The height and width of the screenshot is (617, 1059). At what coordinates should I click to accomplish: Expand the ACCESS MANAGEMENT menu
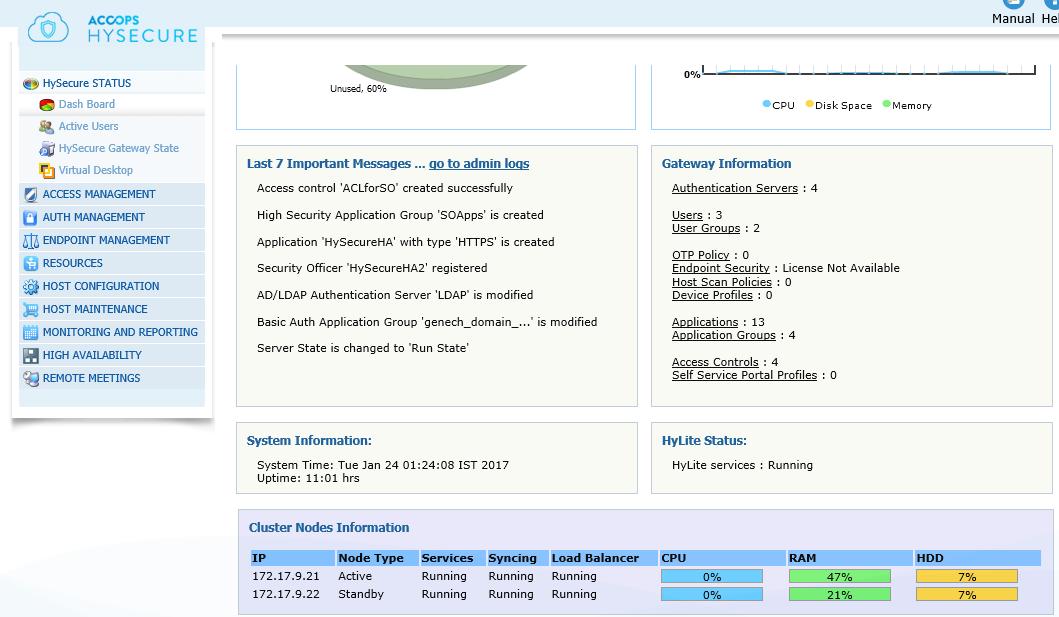pos(99,194)
